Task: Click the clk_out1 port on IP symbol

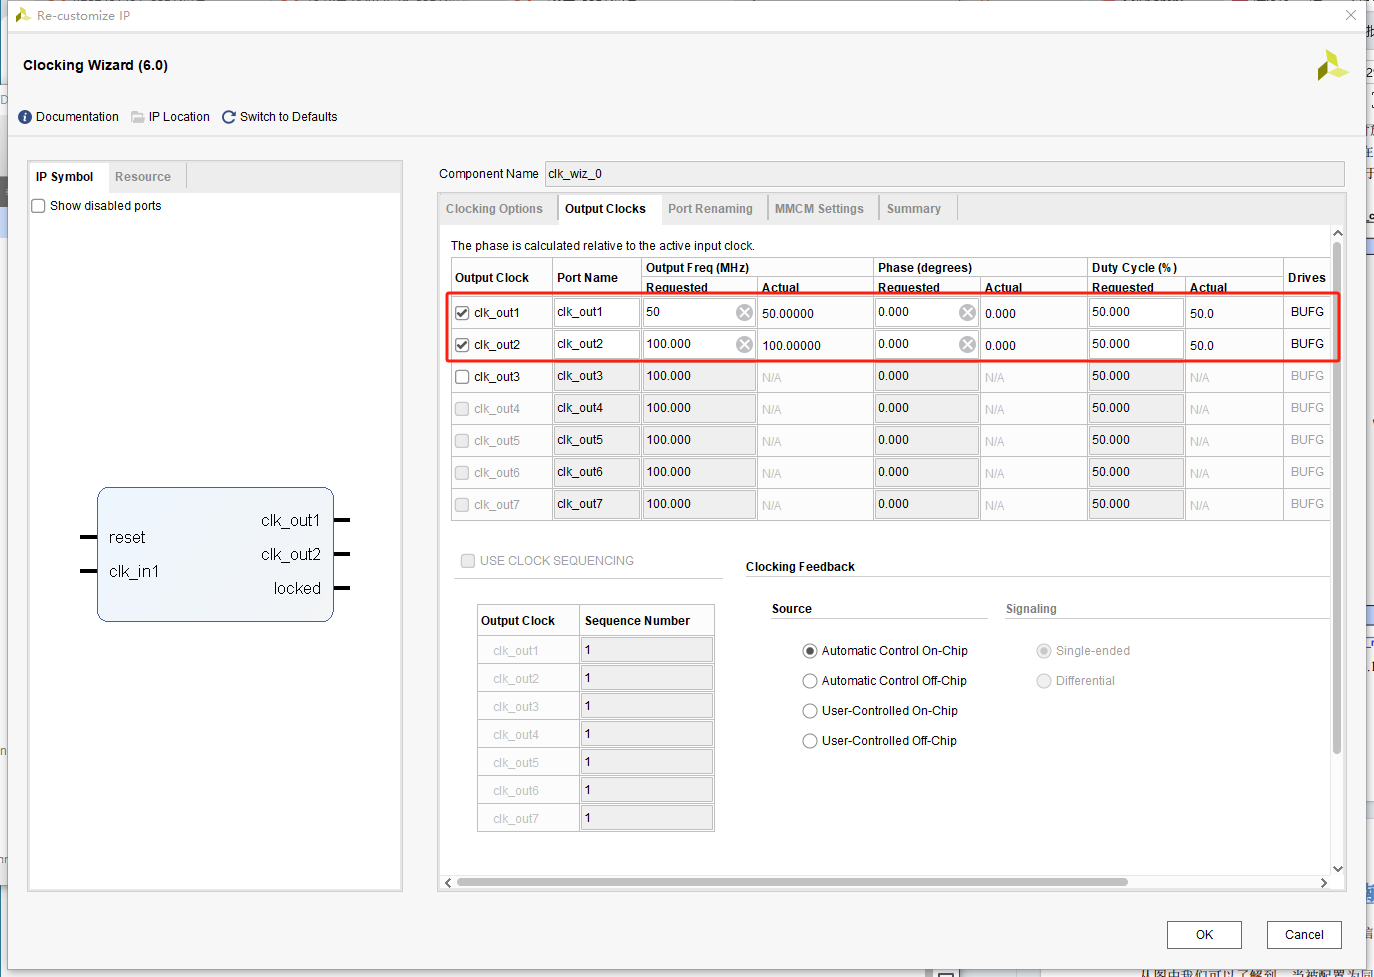Action: pyautogui.click(x=290, y=521)
